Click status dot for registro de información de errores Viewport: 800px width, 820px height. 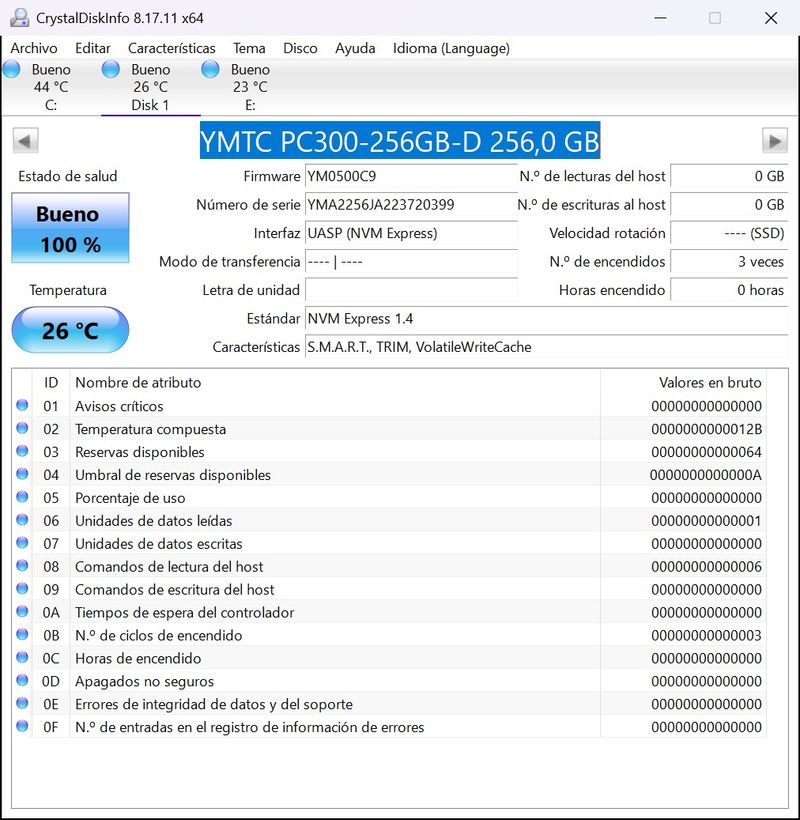coord(22,726)
